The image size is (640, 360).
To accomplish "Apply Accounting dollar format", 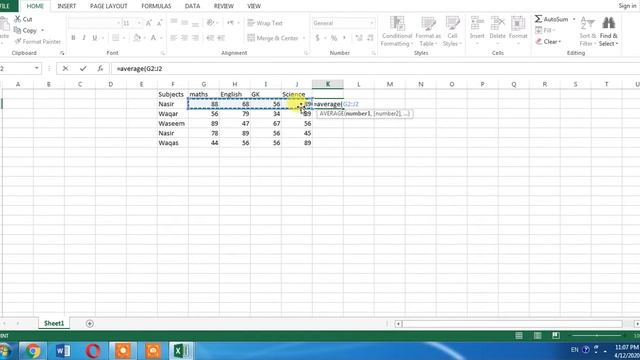I will (x=317, y=38).
